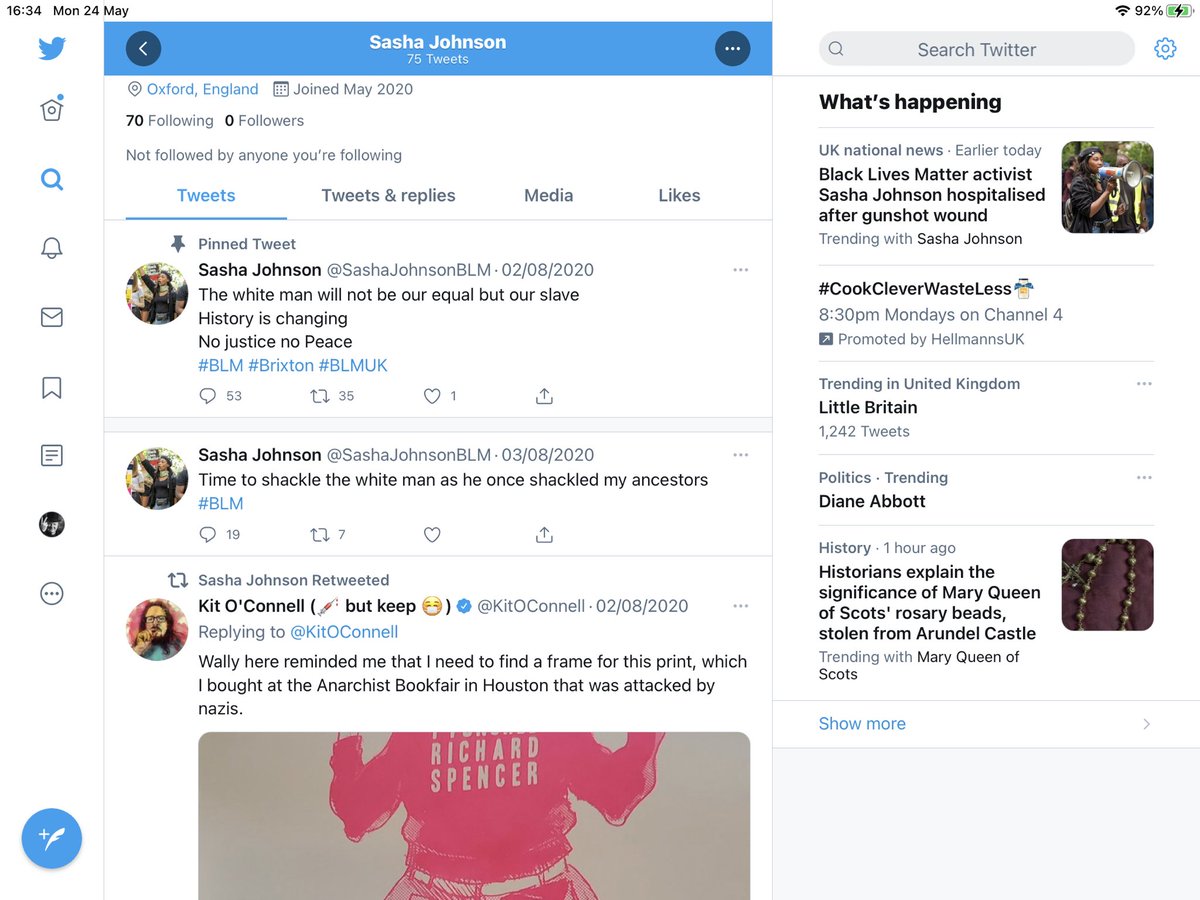1200x900 pixels.
Task: Share the pinned tweet
Action: [x=544, y=396]
